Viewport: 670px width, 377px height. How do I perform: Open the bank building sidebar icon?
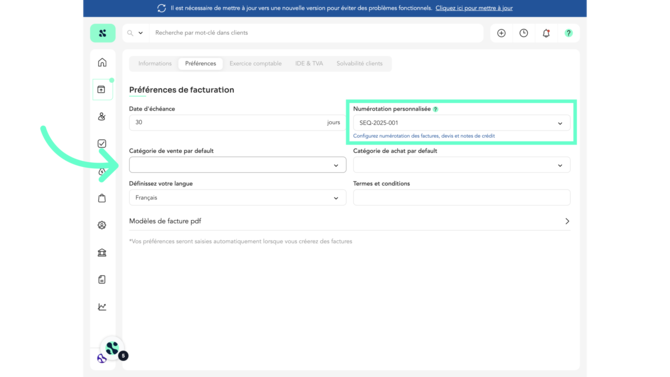click(x=102, y=253)
